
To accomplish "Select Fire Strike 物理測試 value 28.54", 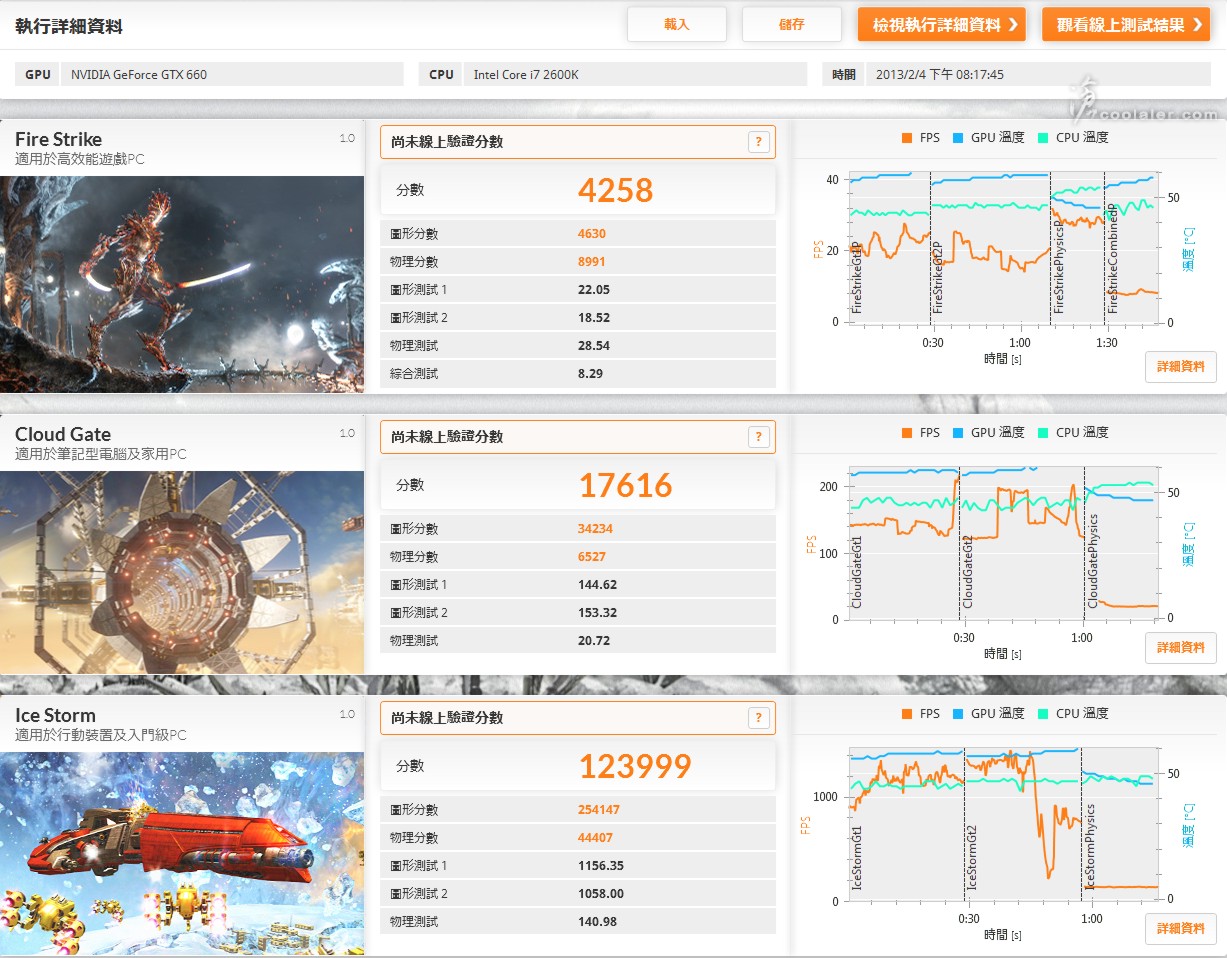I will pyautogui.click(x=594, y=346).
